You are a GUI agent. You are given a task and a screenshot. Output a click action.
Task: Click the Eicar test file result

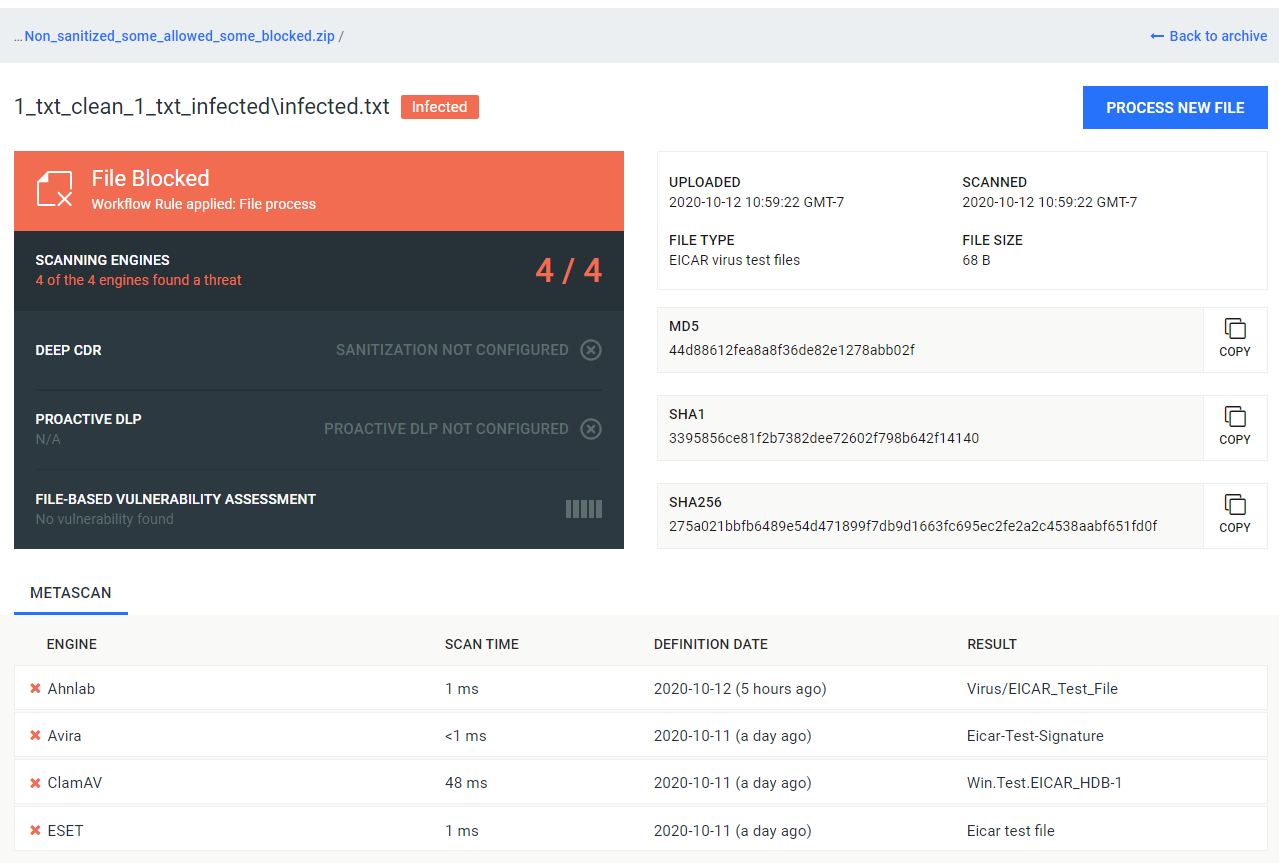(1011, 831)
